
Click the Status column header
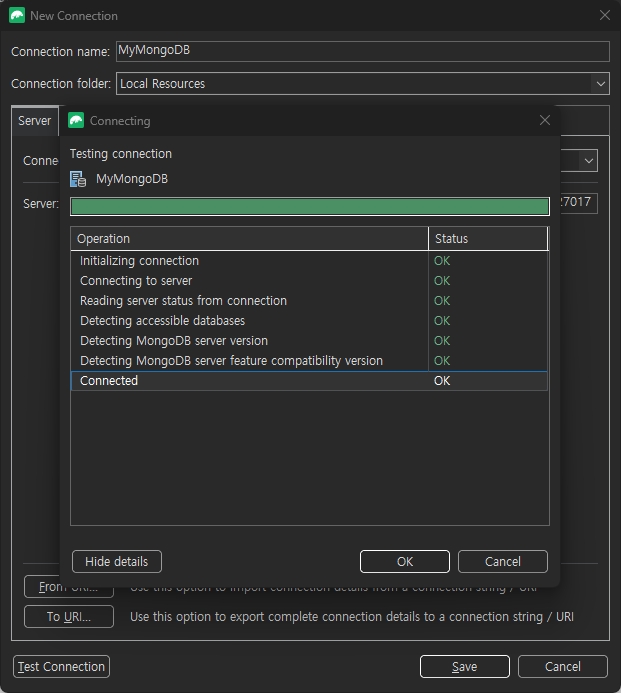(488, 239)
